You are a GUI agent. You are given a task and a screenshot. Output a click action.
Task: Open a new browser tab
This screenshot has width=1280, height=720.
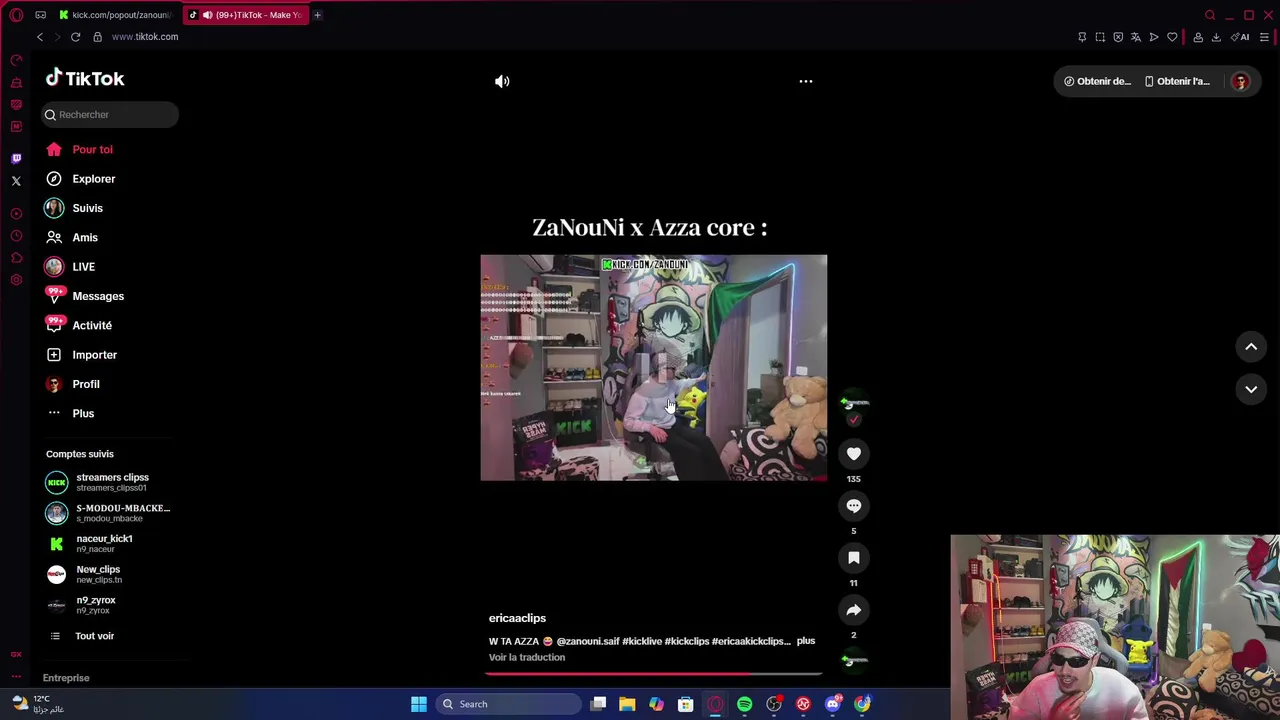pyautogui.click(x=317, y=15)
